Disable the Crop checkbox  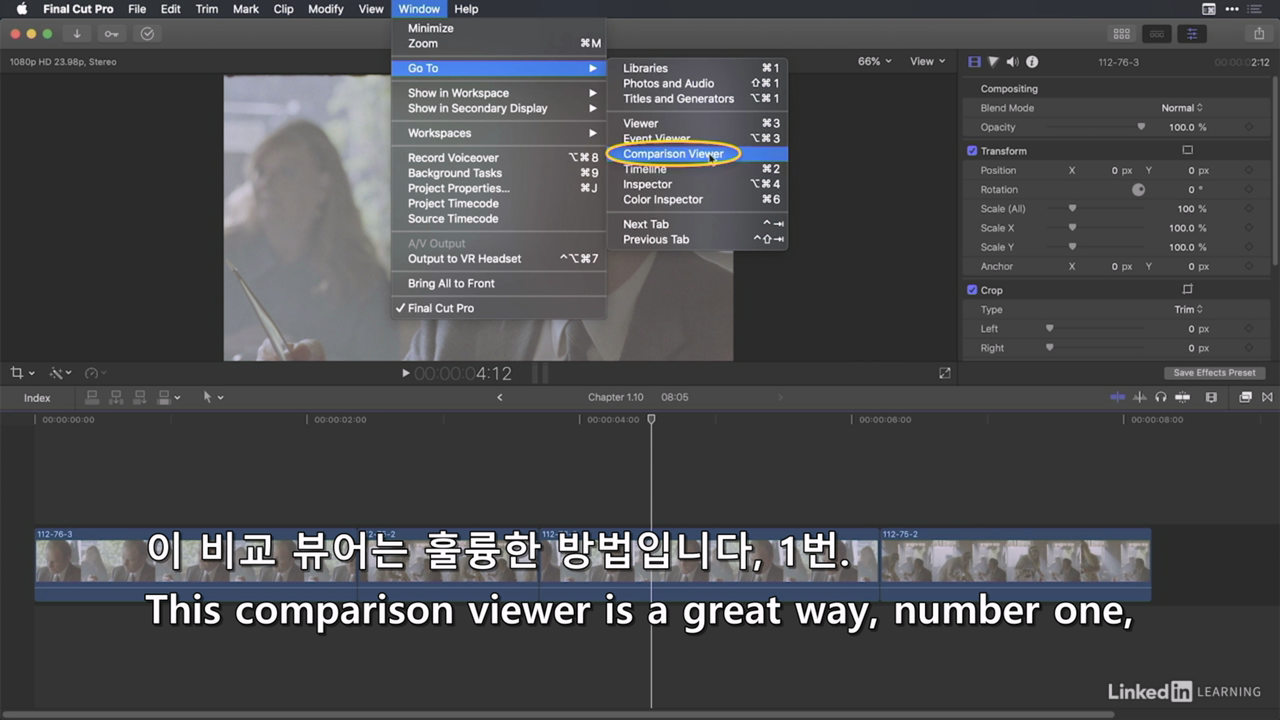(972, 290)
